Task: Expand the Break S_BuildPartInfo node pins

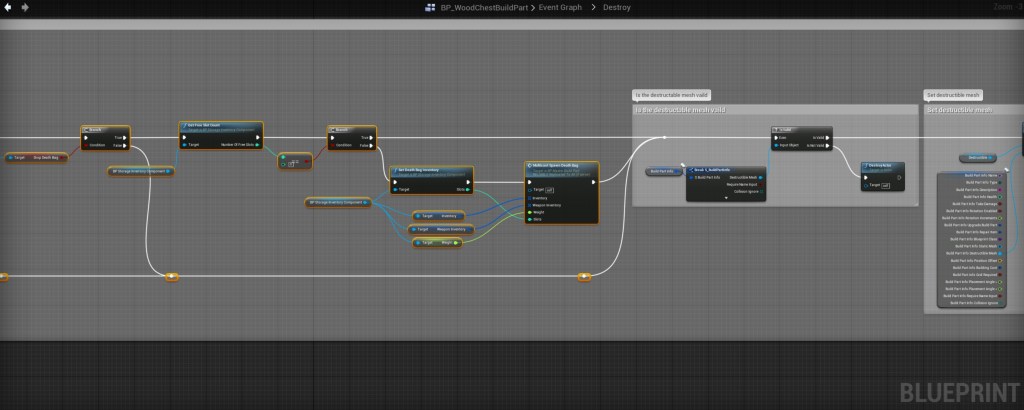Action: [x=724, y=199]
